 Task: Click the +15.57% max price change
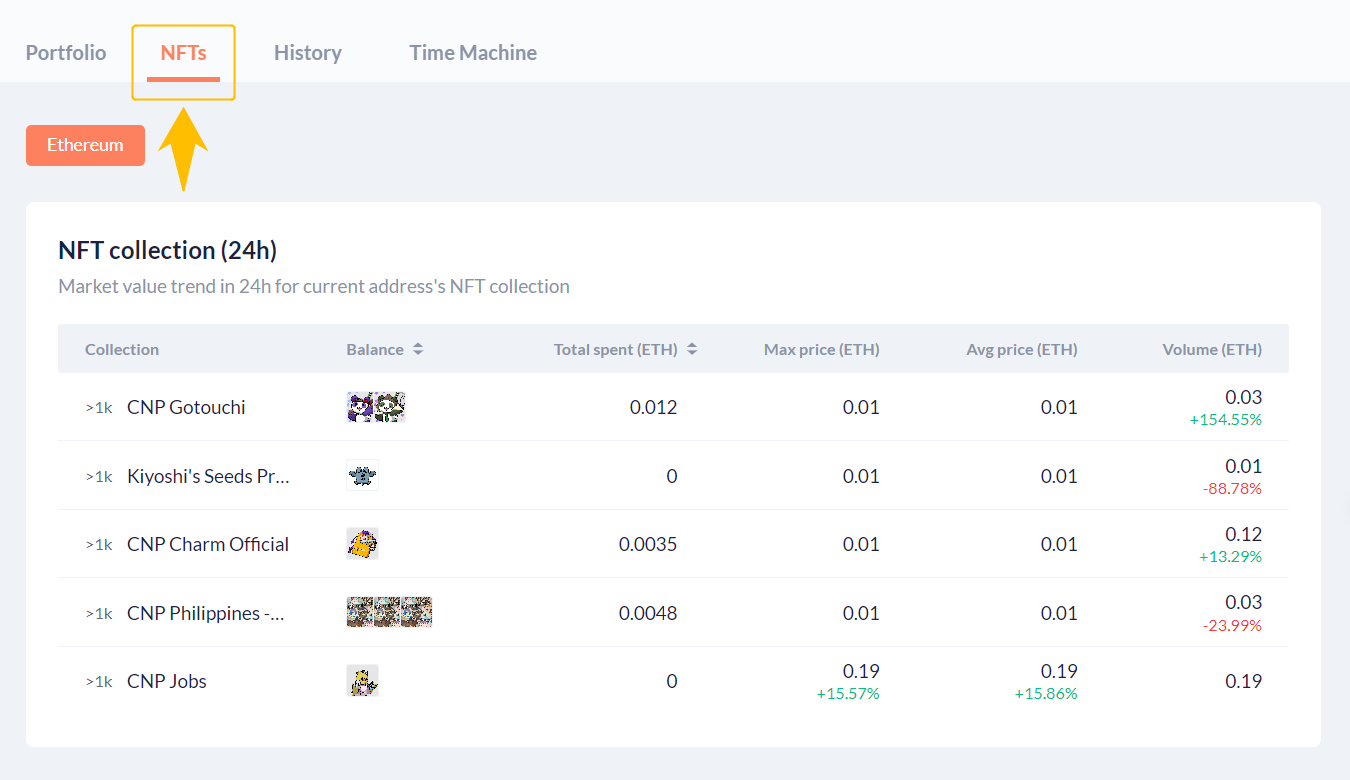[x=848, y=694]
